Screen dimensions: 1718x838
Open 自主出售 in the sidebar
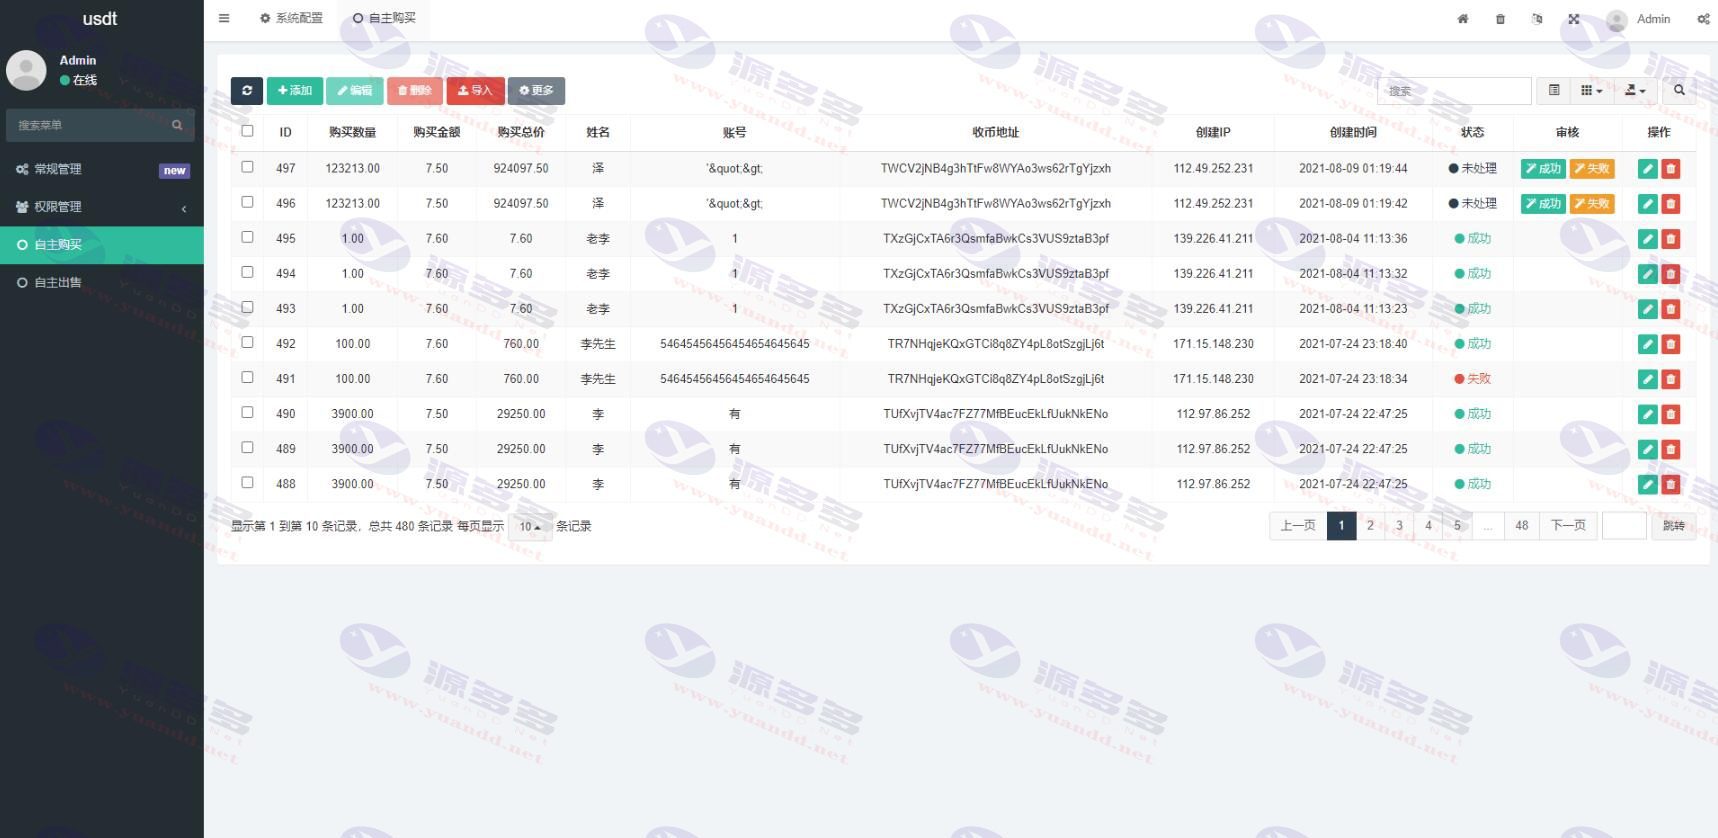(102, 283)
